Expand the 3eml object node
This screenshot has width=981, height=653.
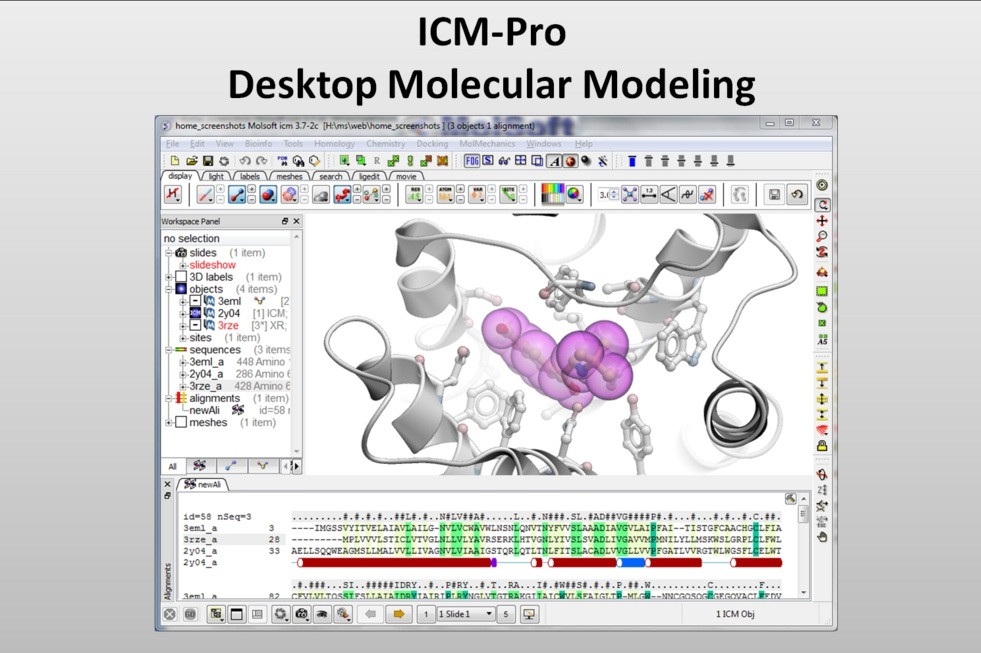(x=183, y=301)
